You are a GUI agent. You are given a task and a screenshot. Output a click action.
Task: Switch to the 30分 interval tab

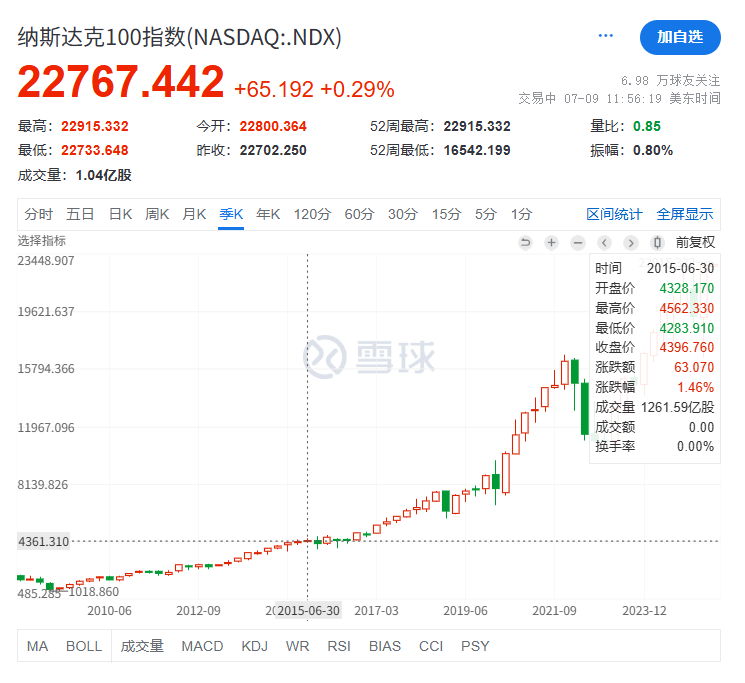(402, 214)
